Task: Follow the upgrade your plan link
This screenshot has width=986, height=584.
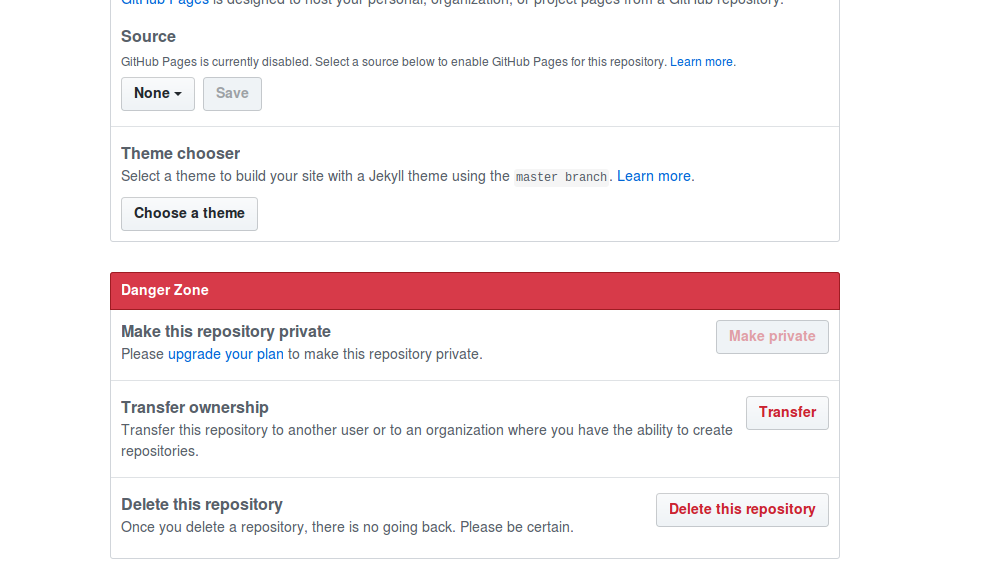Action: point(226,354)
